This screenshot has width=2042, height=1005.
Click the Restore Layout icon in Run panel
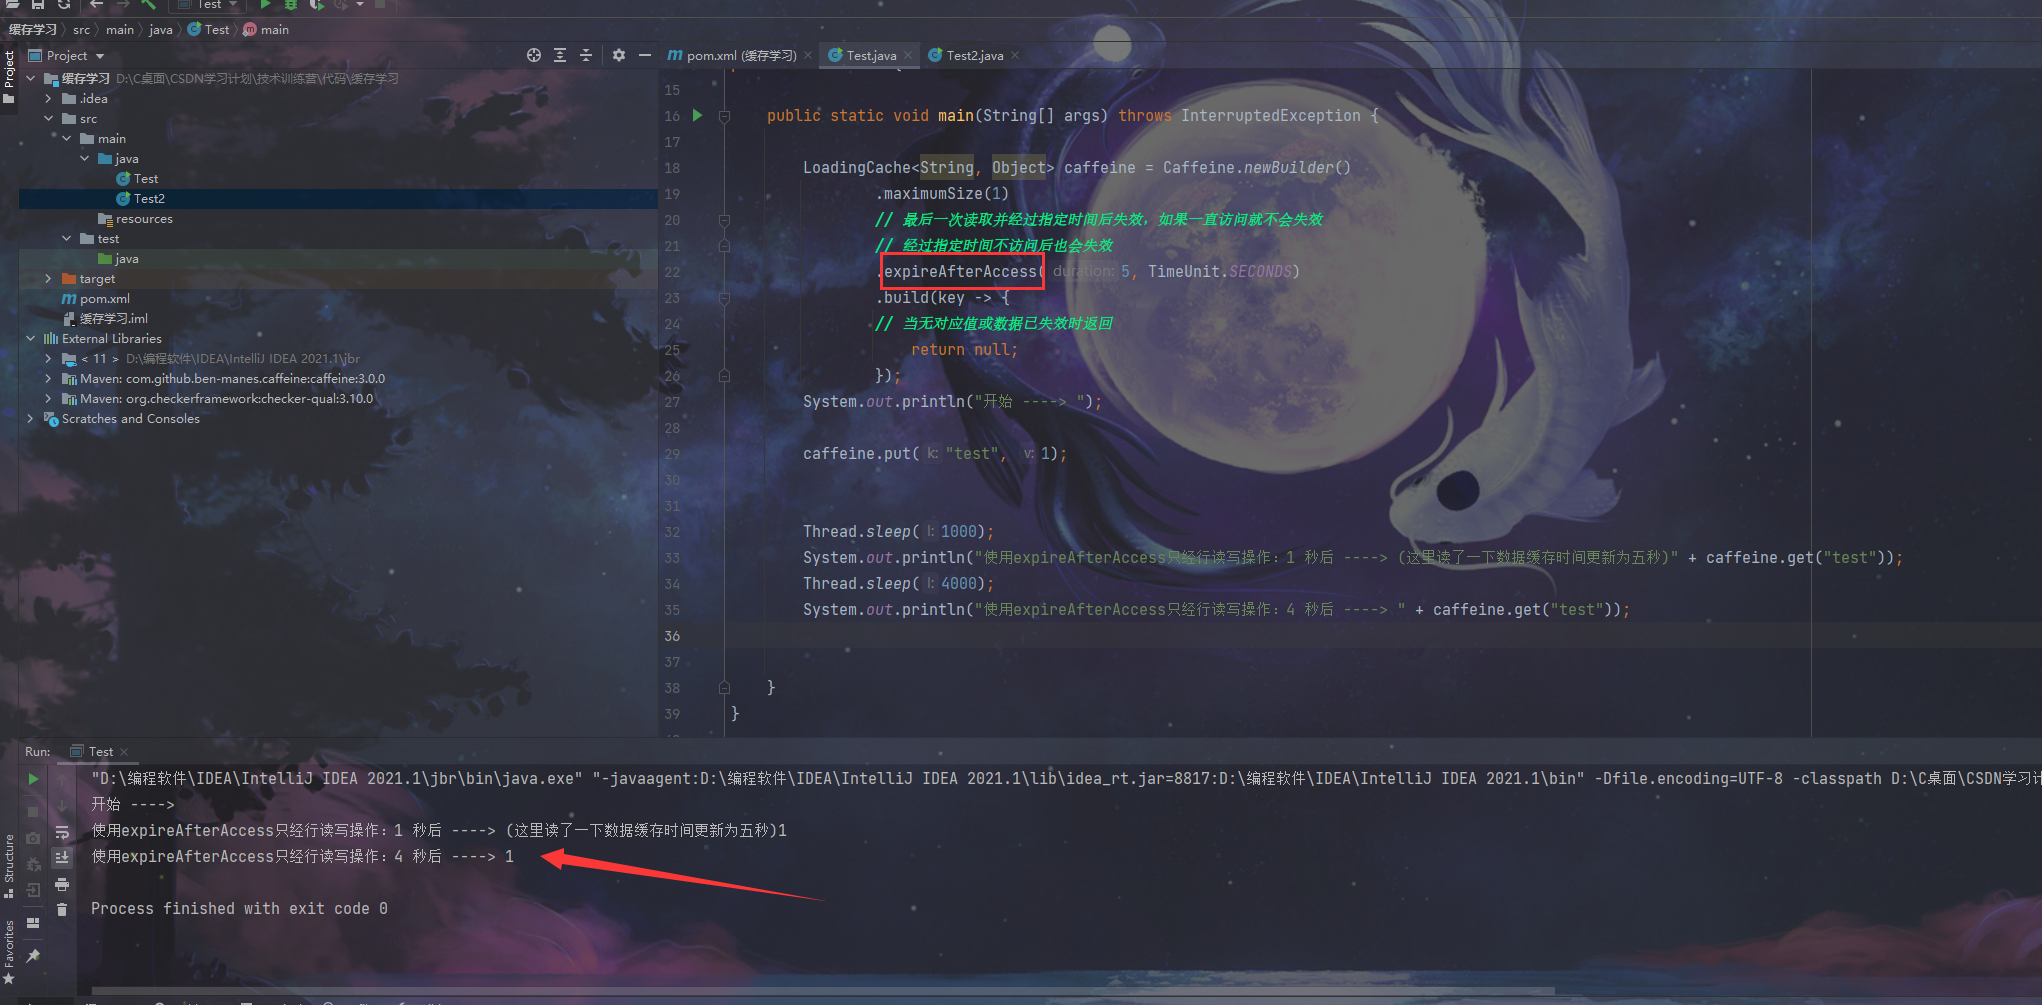tap(33, 922)
